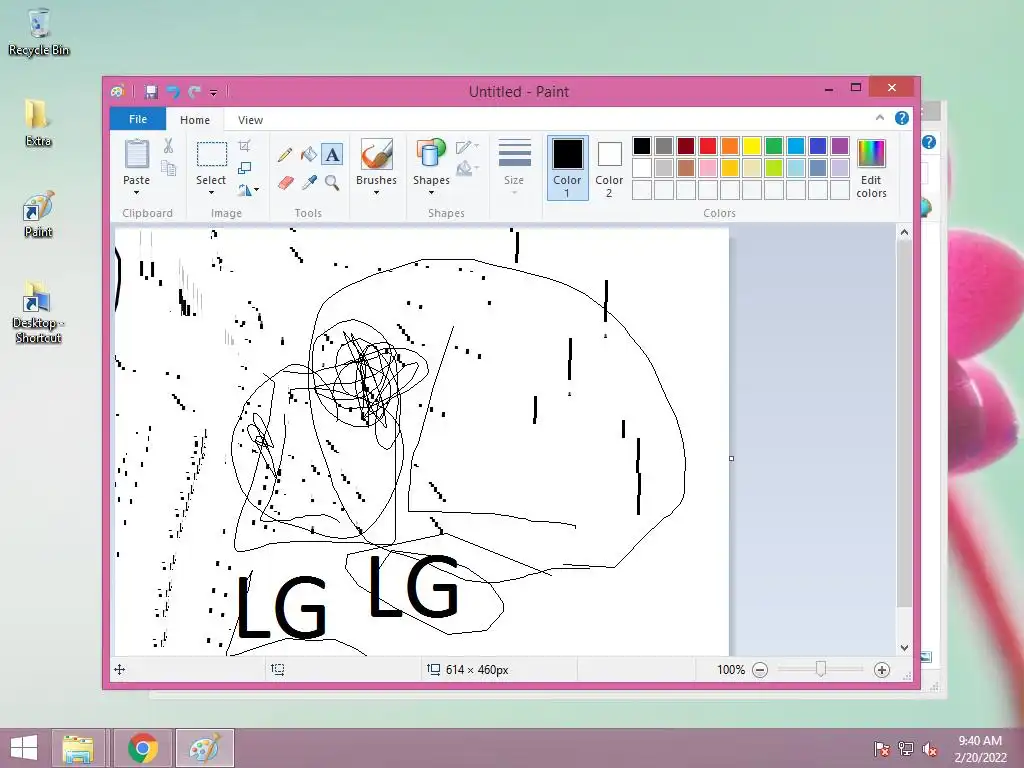
Task: Select the Pencil tool
Action: [x=285, y=155]
